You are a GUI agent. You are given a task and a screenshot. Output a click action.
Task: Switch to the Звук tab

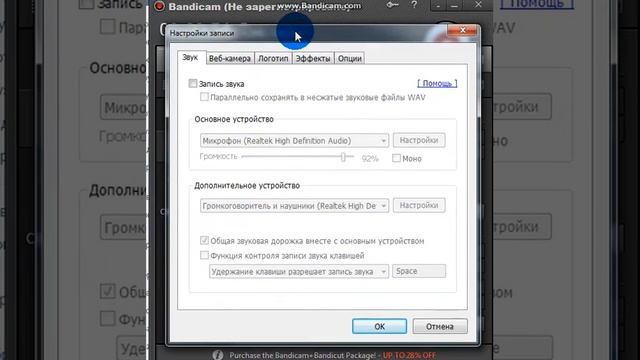pyautogui.click(x=190, y=58)
